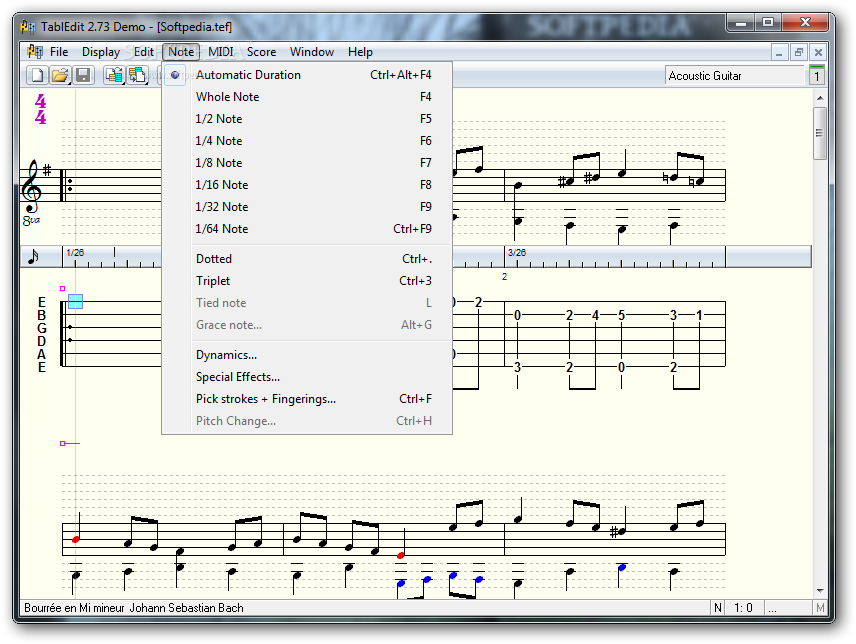The image size is (856, 644).
Task: Choose 1/16 Note duration
Action: [x=307, y=184]
